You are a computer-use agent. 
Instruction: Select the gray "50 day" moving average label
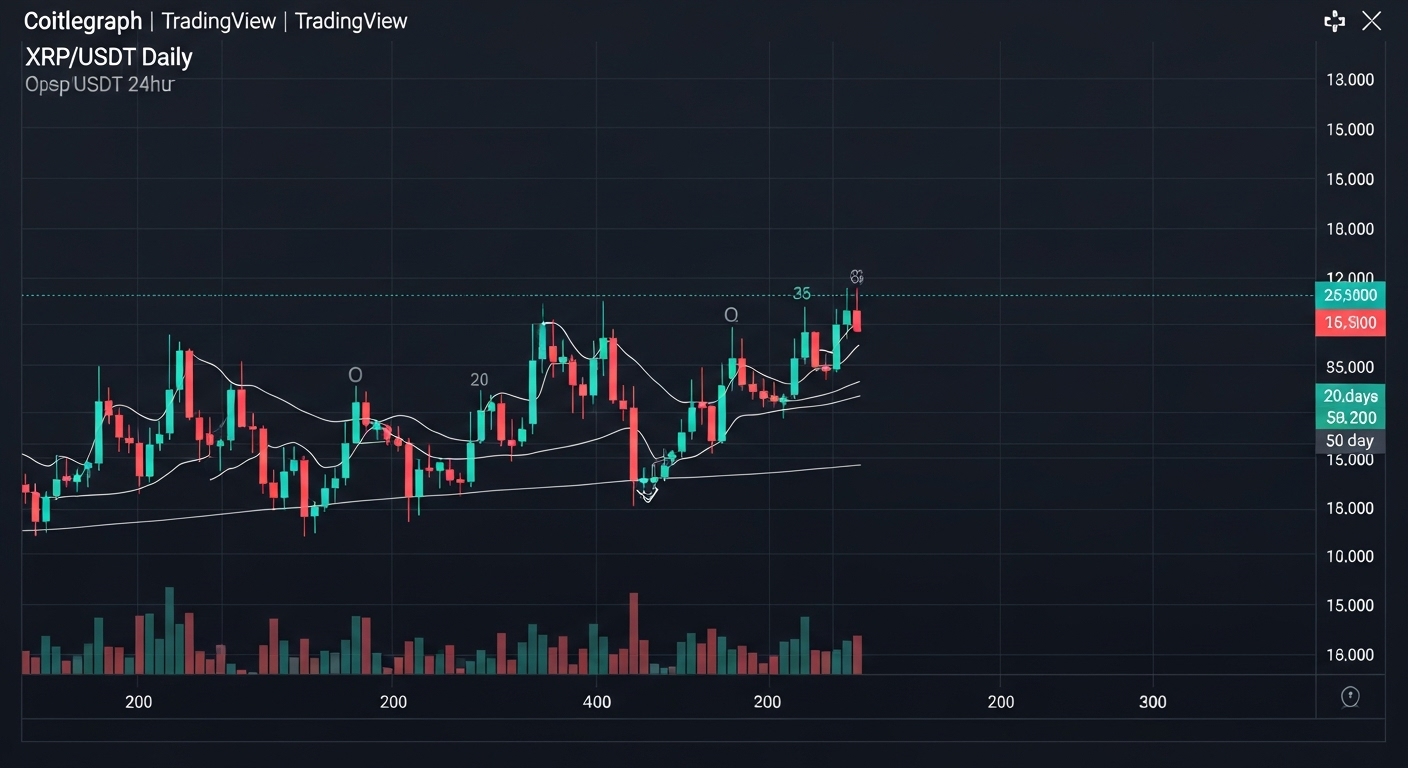click(x=1350, y=441)
